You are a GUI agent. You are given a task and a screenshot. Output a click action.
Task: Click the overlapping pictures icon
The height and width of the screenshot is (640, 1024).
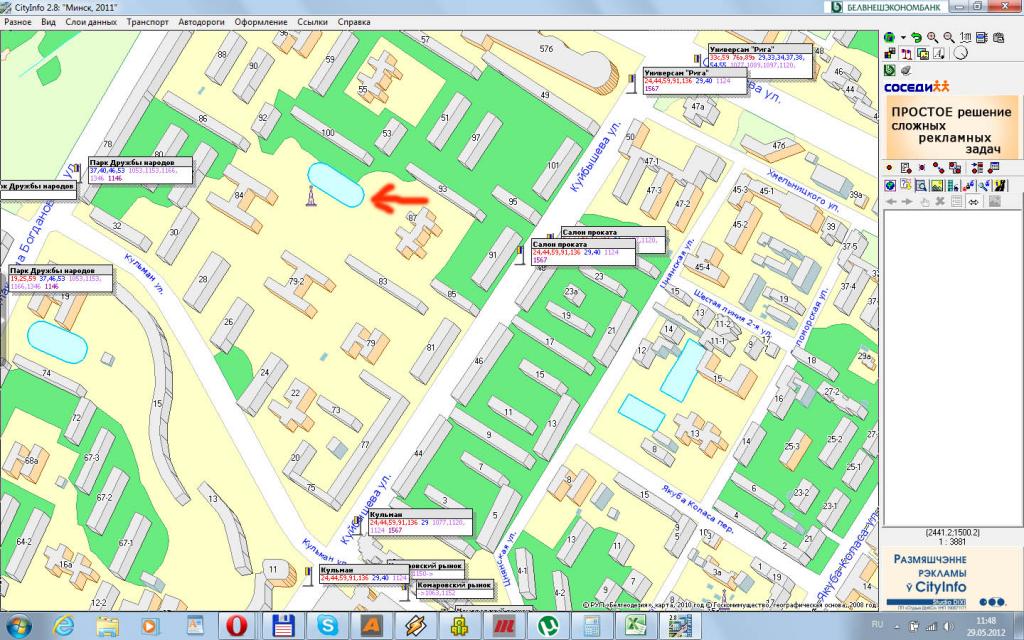point(923,54)
